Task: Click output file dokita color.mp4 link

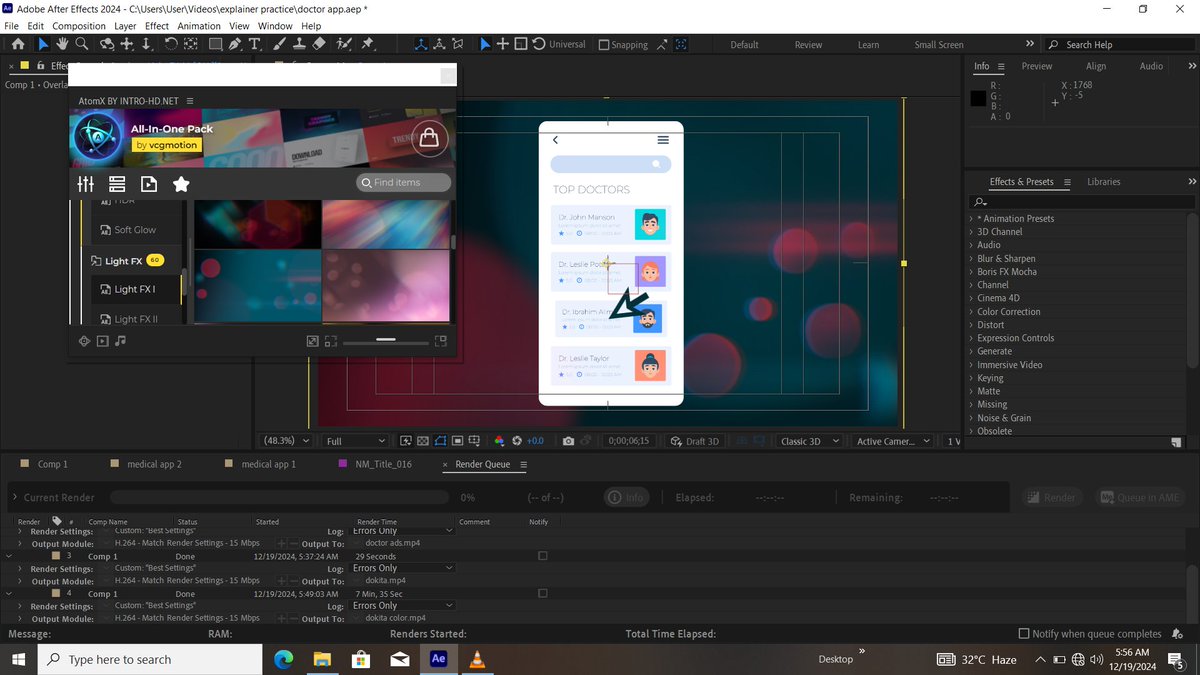Action: (x=395, y=618)
